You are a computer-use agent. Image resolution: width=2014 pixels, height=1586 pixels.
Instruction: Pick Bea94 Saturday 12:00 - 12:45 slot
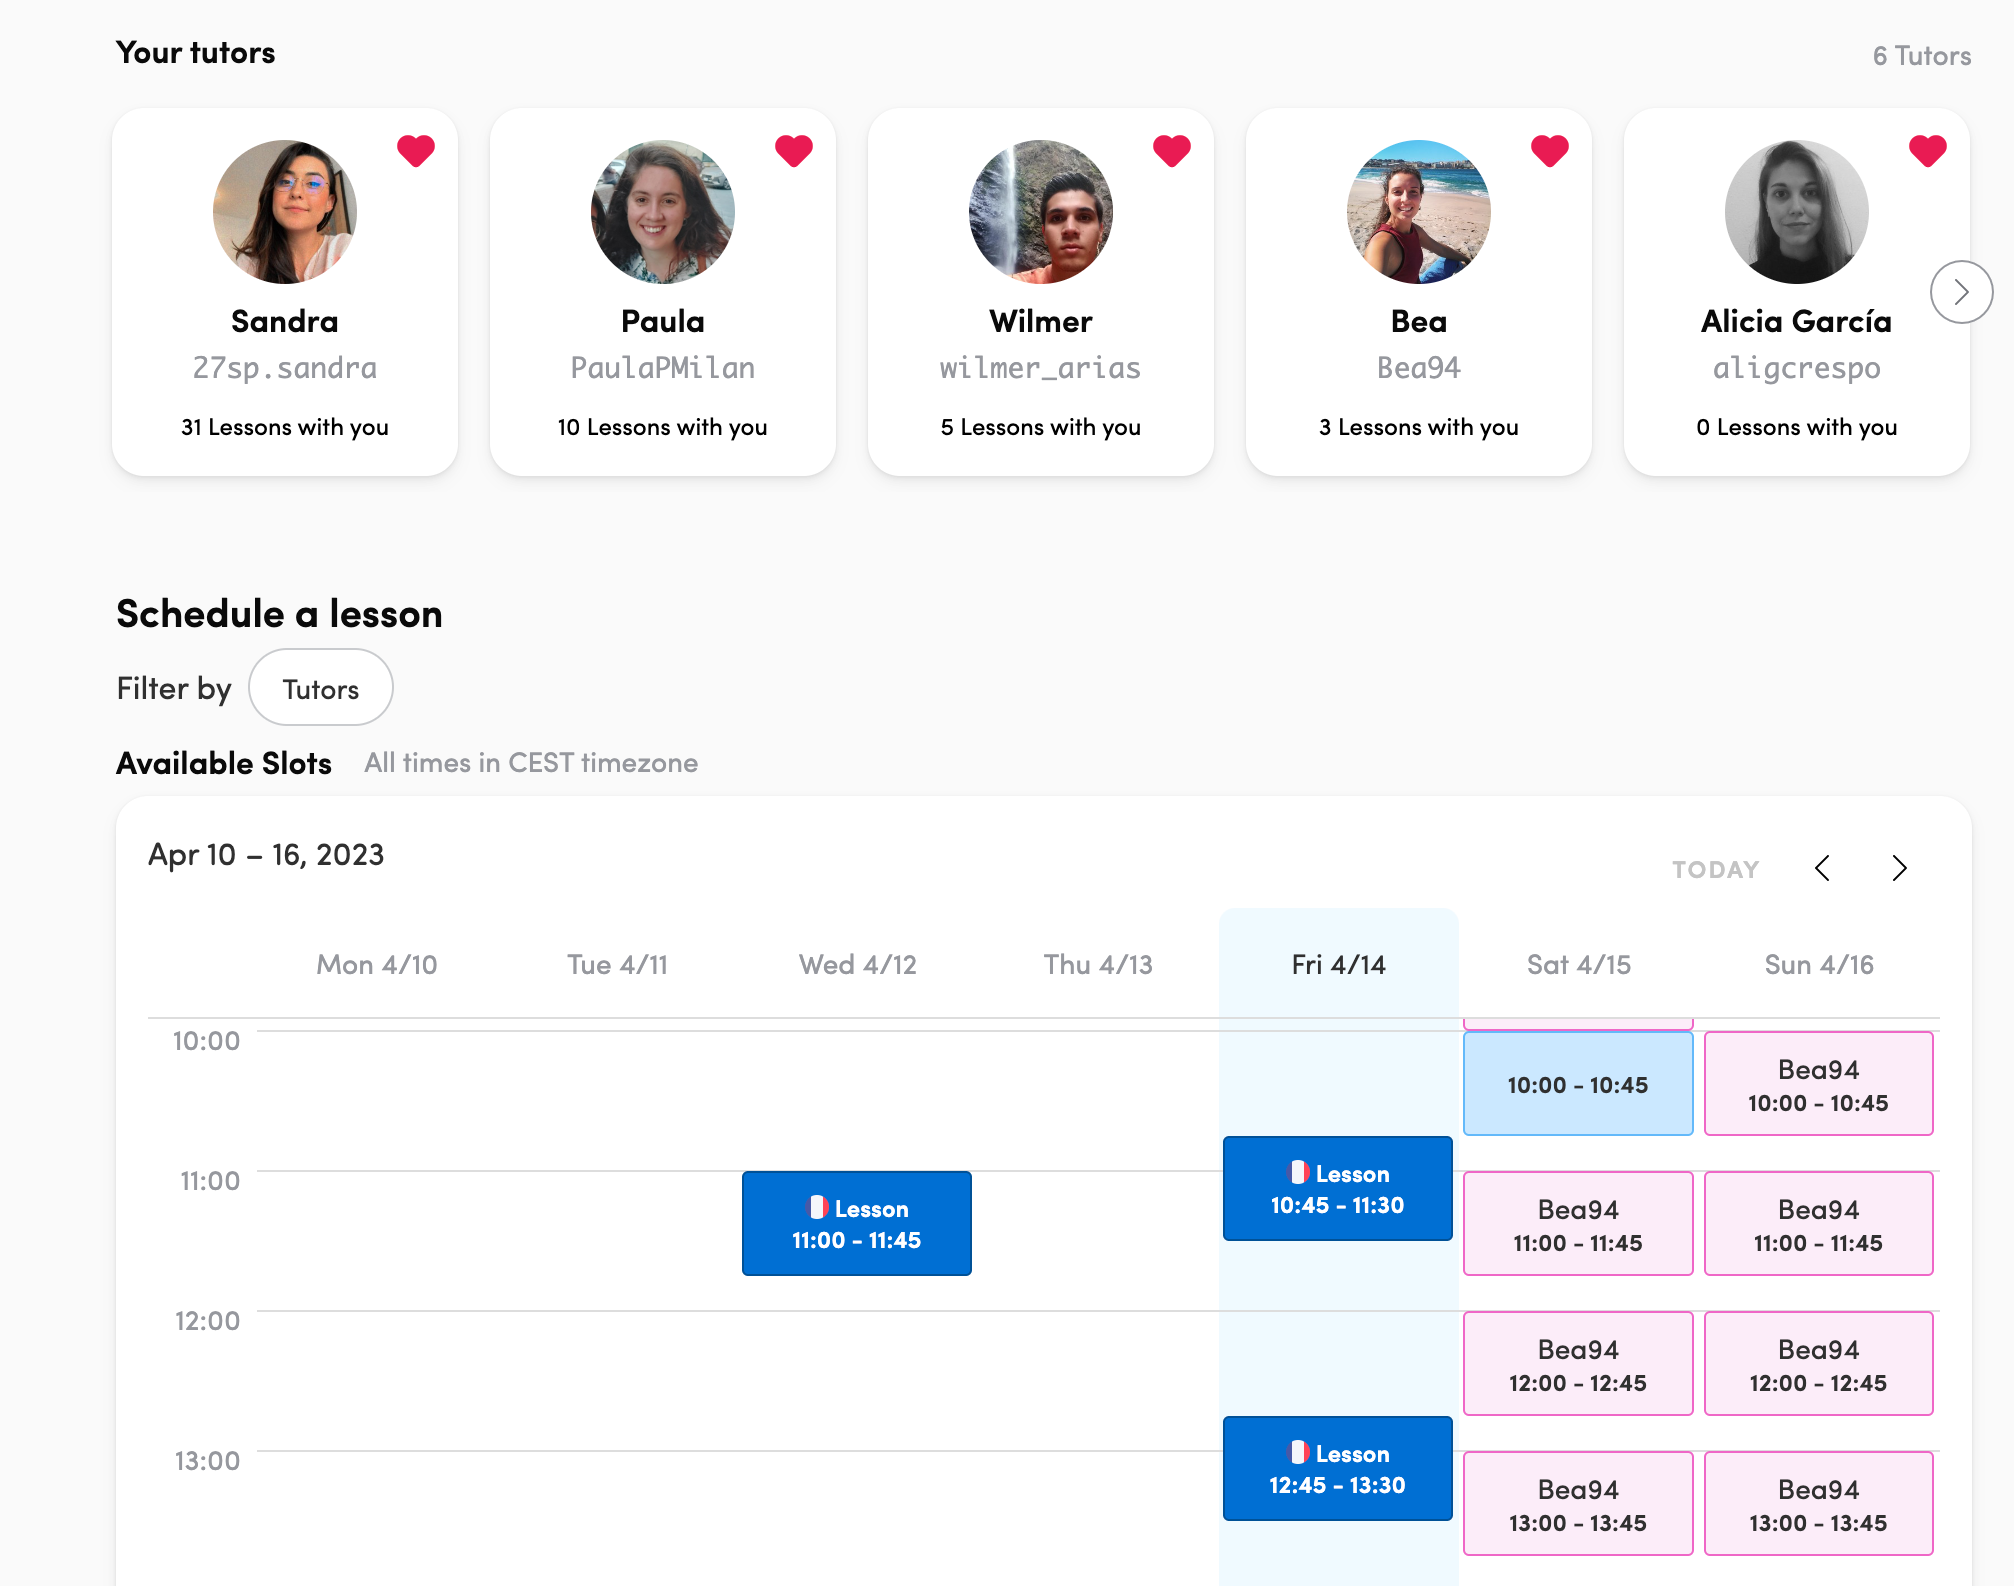1577,1364
